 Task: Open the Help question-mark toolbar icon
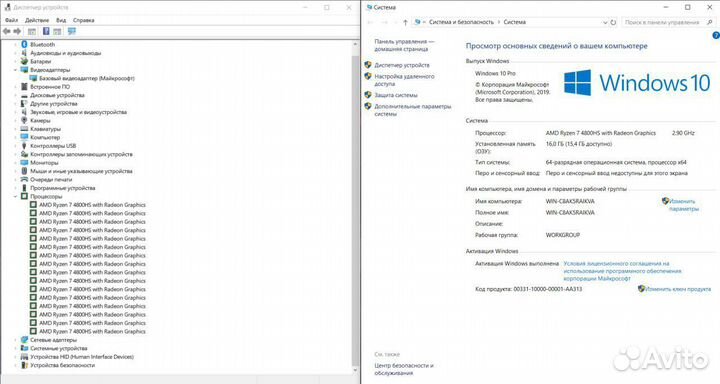point(46,31)
